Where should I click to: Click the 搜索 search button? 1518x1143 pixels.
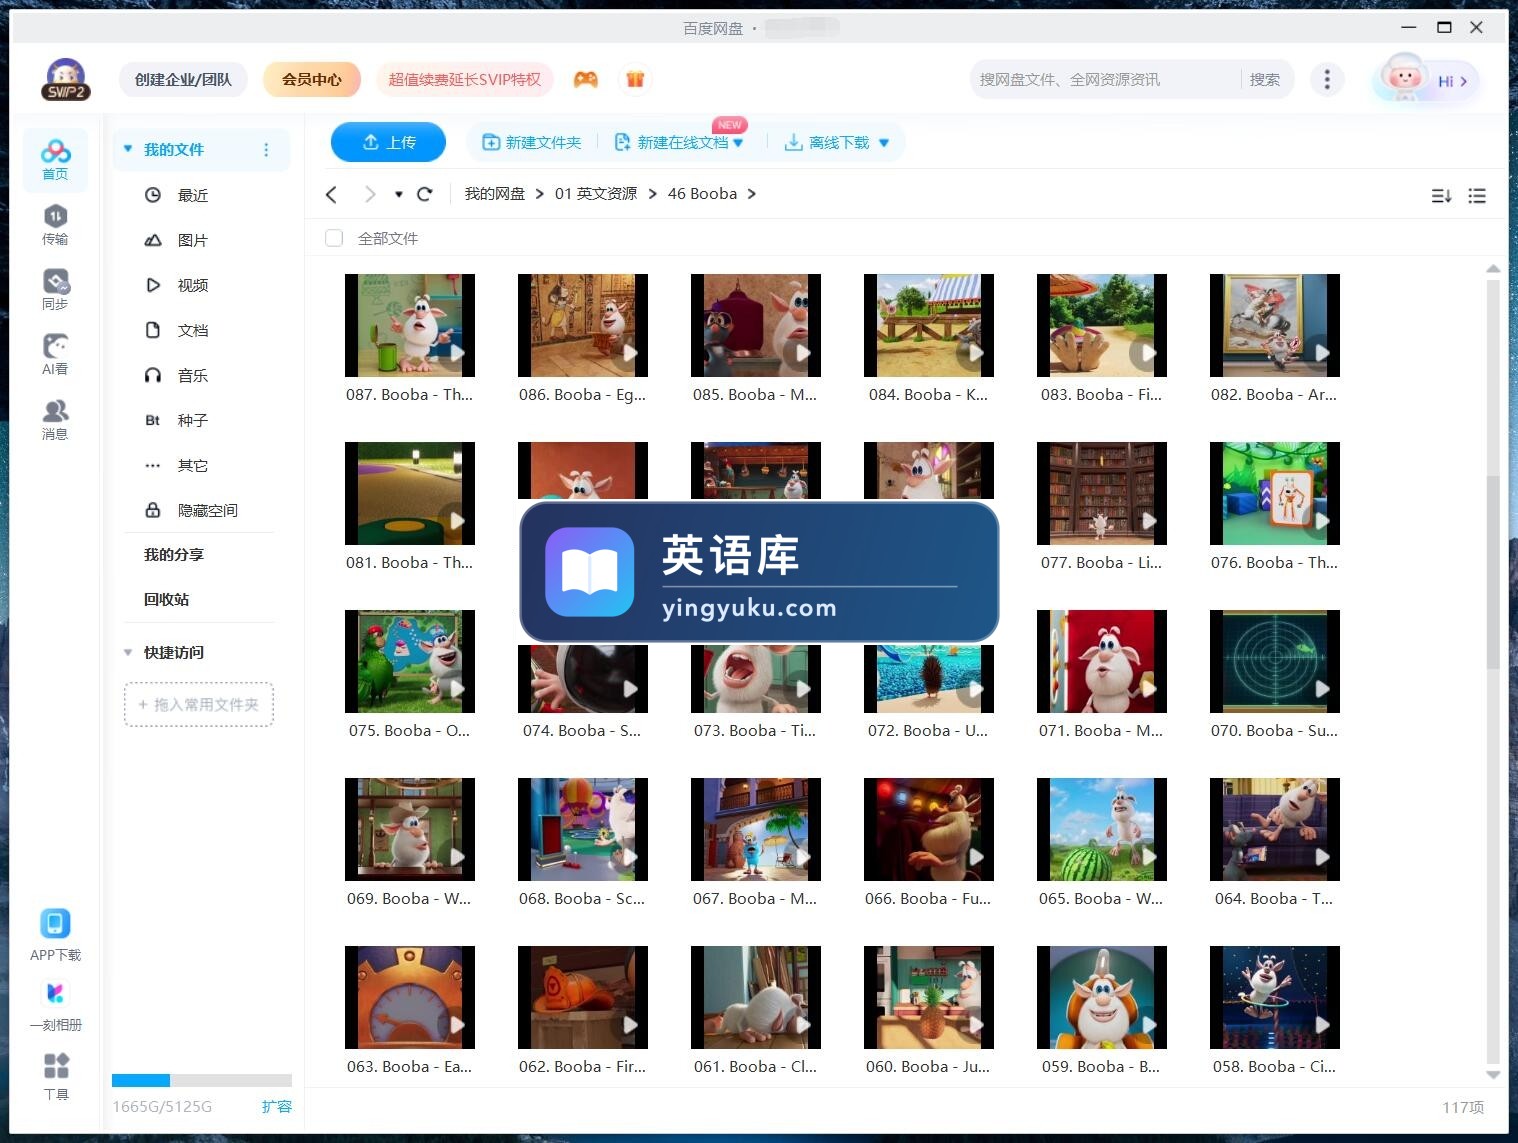[x=1264, y=79]
